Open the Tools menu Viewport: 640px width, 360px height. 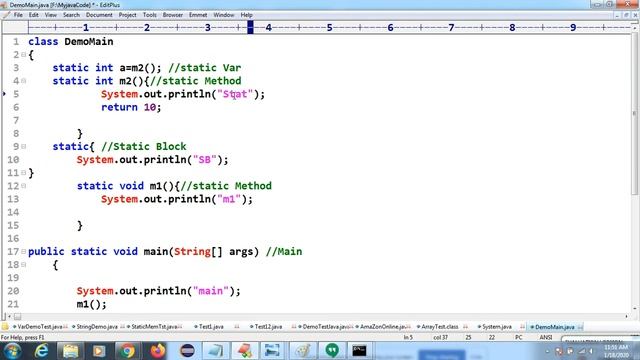coord(149,15)
